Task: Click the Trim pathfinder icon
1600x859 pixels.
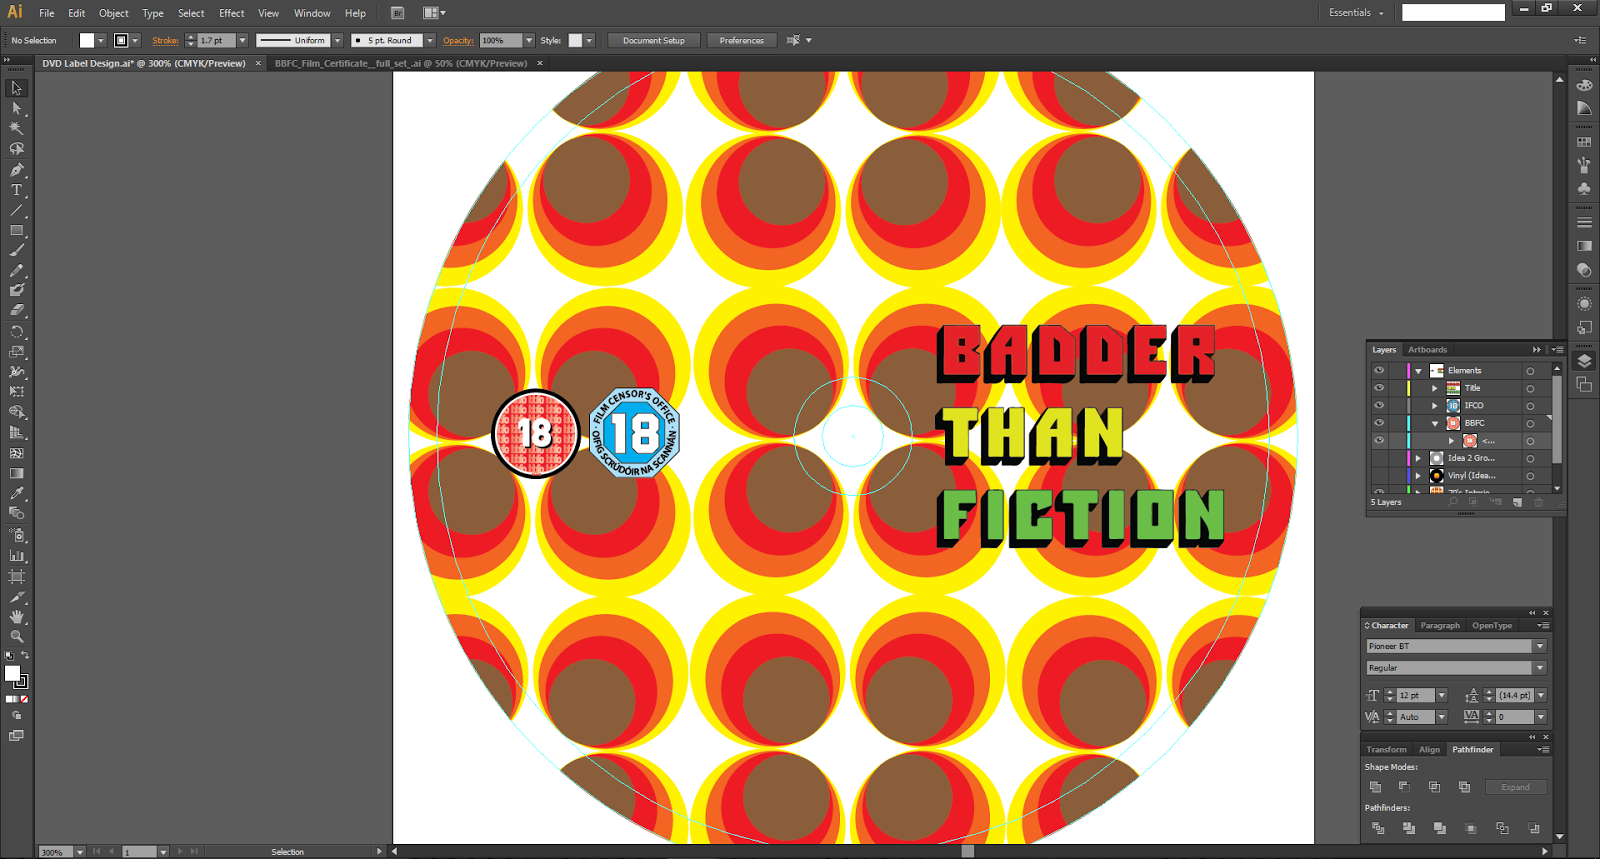Action: [1409, 828]
